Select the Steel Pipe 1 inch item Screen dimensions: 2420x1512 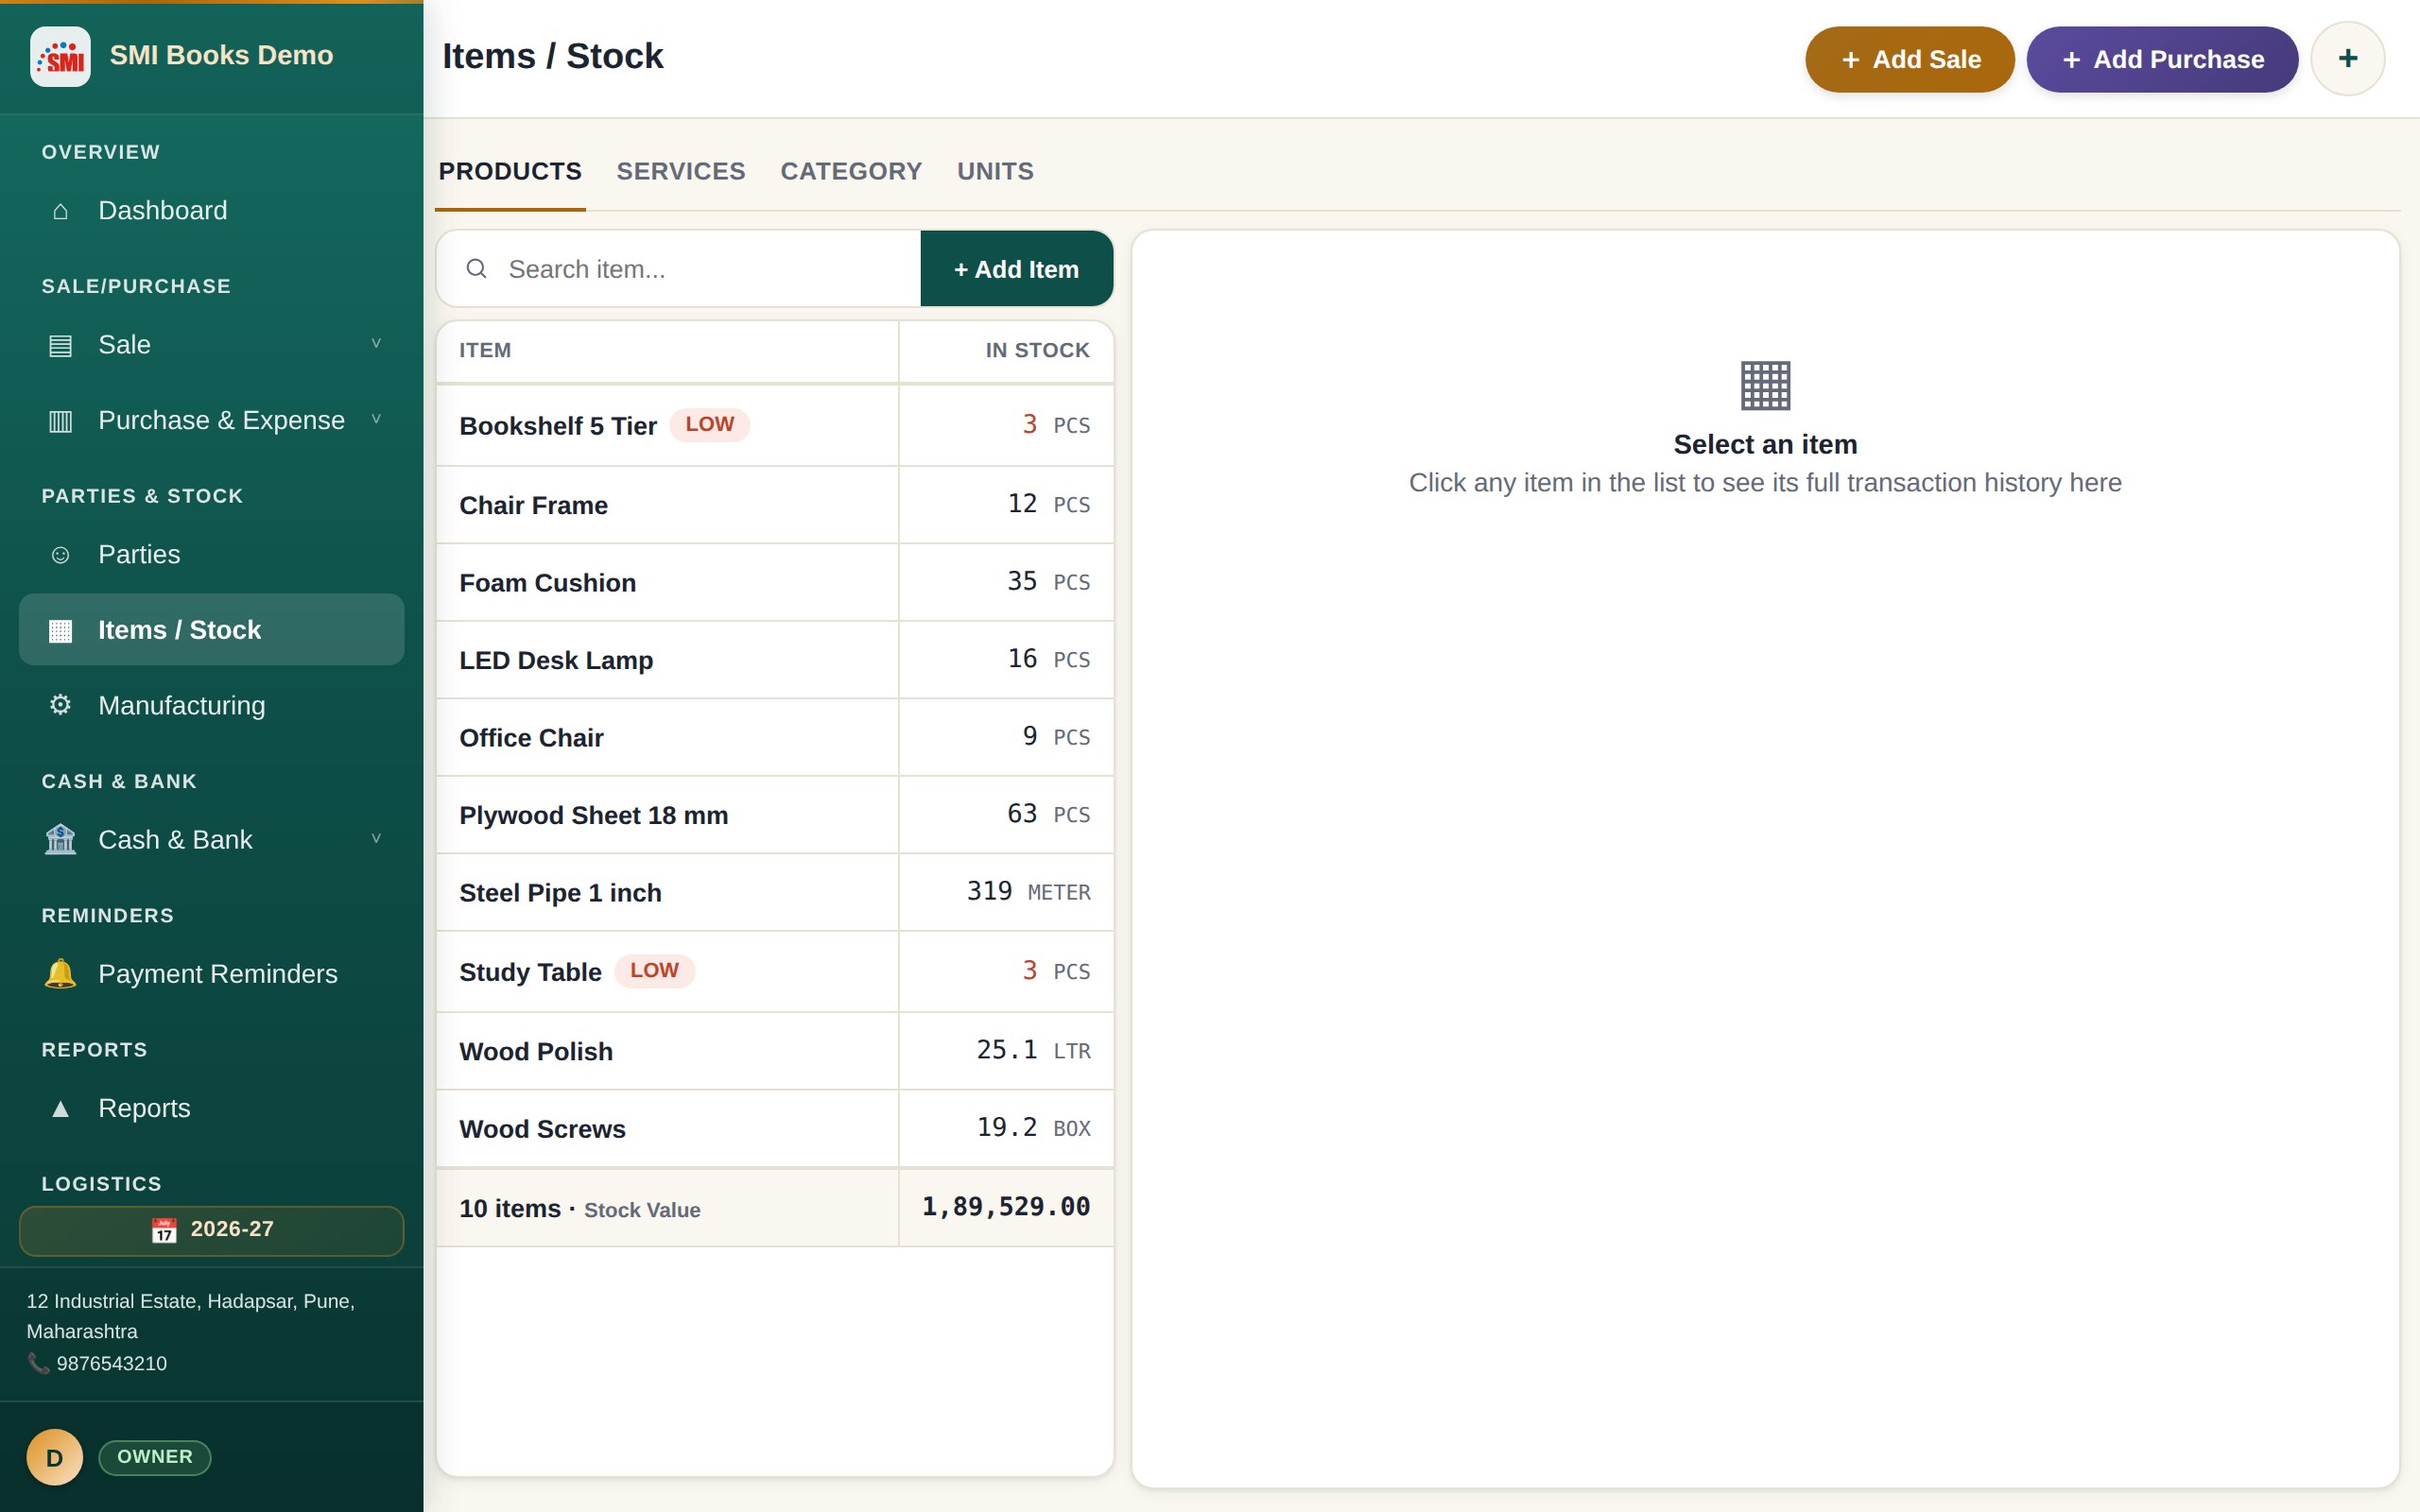point(775,893)
